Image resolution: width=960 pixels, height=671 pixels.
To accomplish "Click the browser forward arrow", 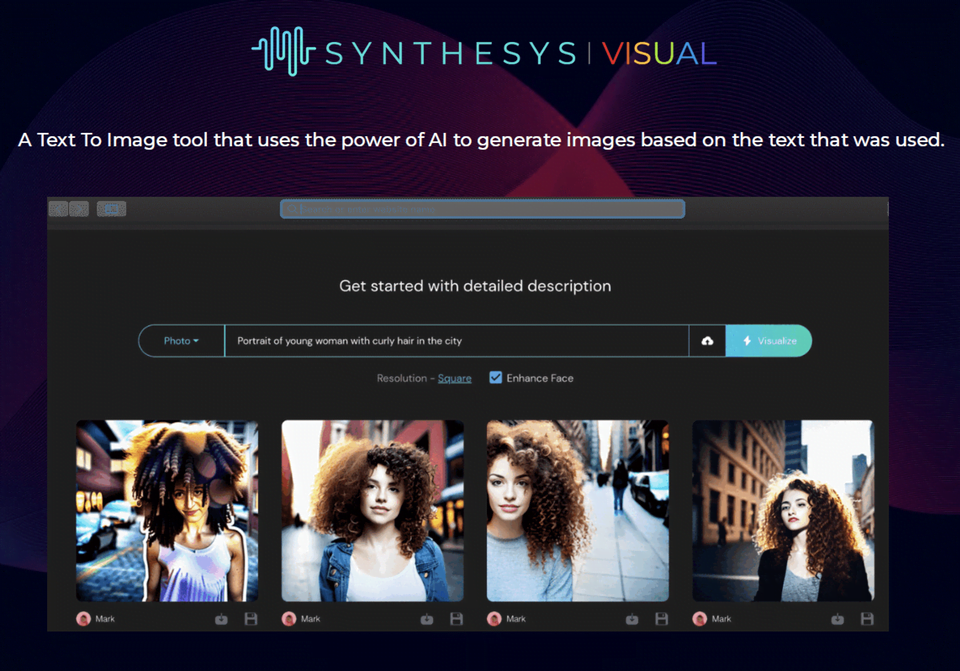I will (80, 208).
